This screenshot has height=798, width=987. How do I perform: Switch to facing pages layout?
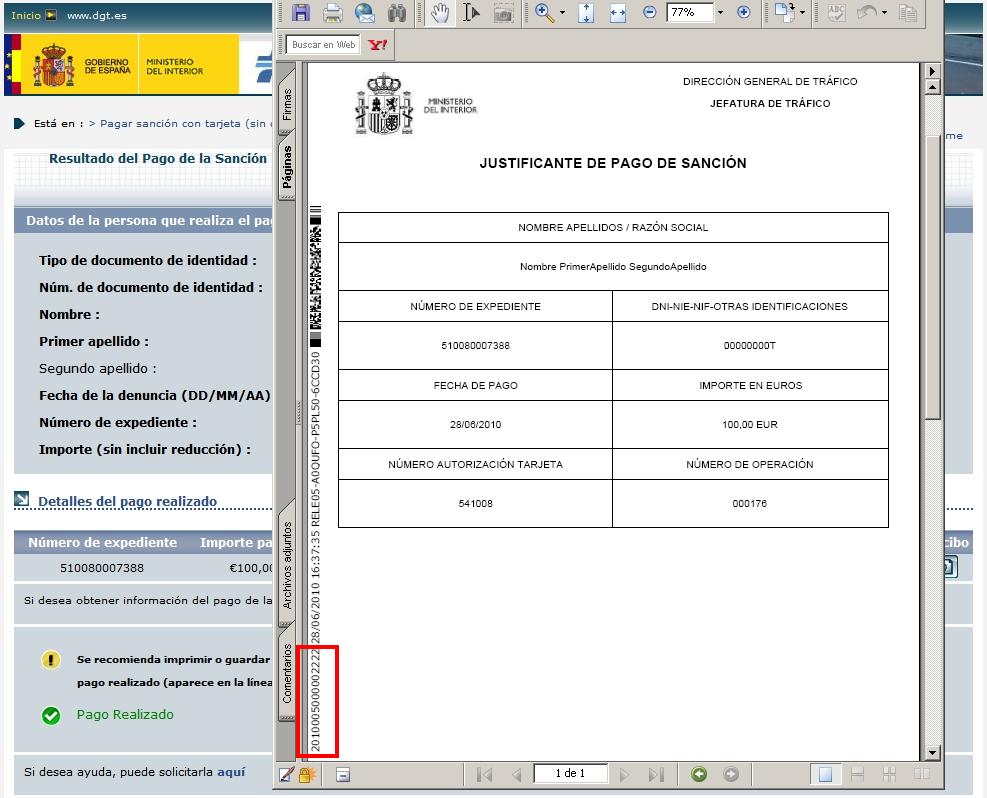922,774
